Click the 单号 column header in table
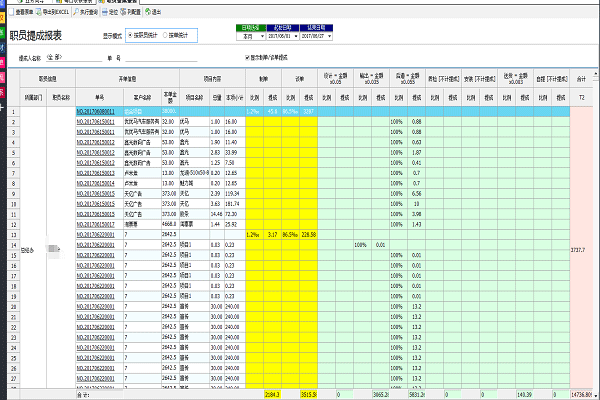 (x=97, y=96)
